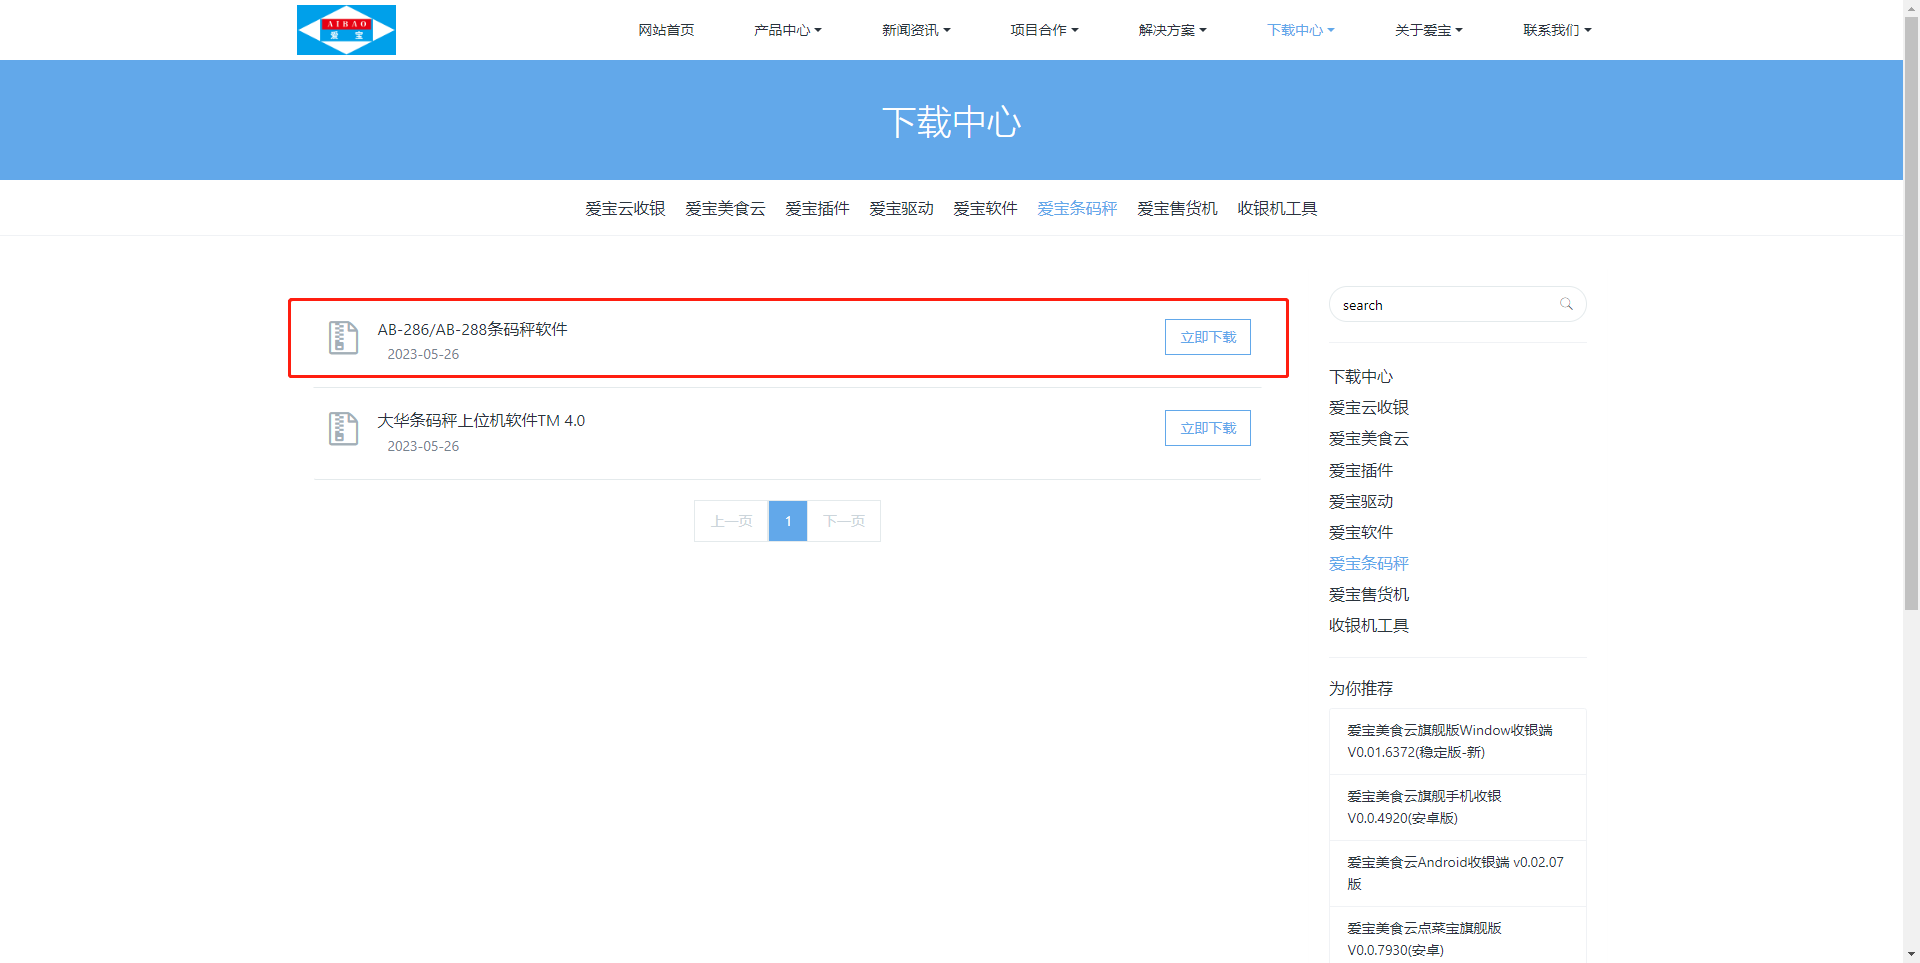Expand the 新闻资讯 dropdown

click(916, 30)
